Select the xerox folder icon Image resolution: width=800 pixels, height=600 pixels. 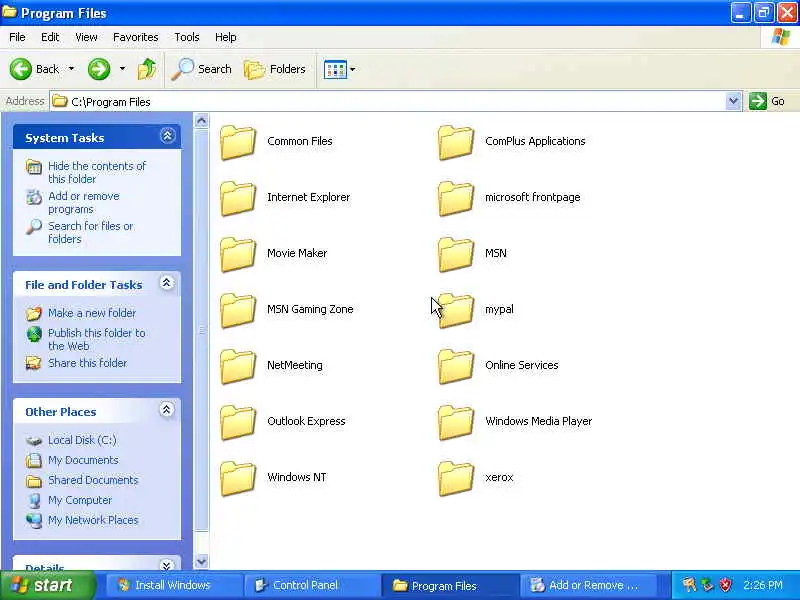(x=456, y=479)
